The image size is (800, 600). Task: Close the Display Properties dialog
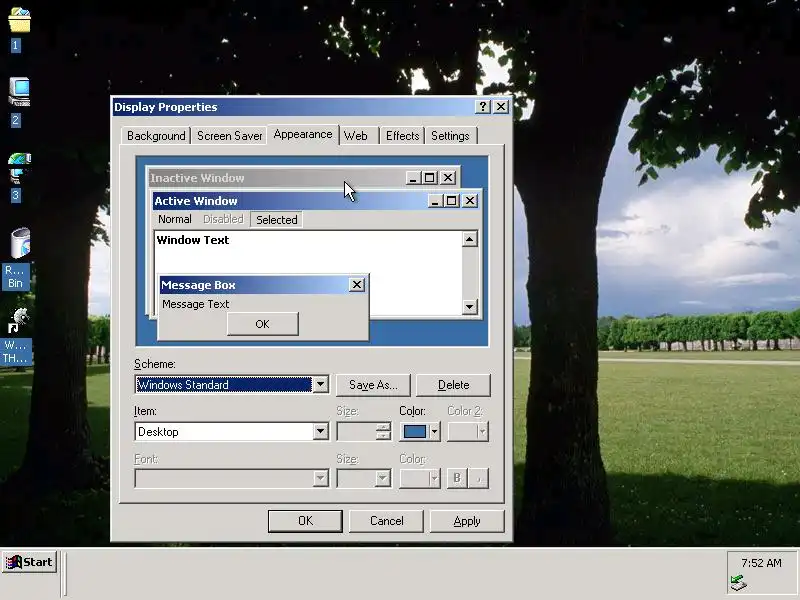[501, 107]
